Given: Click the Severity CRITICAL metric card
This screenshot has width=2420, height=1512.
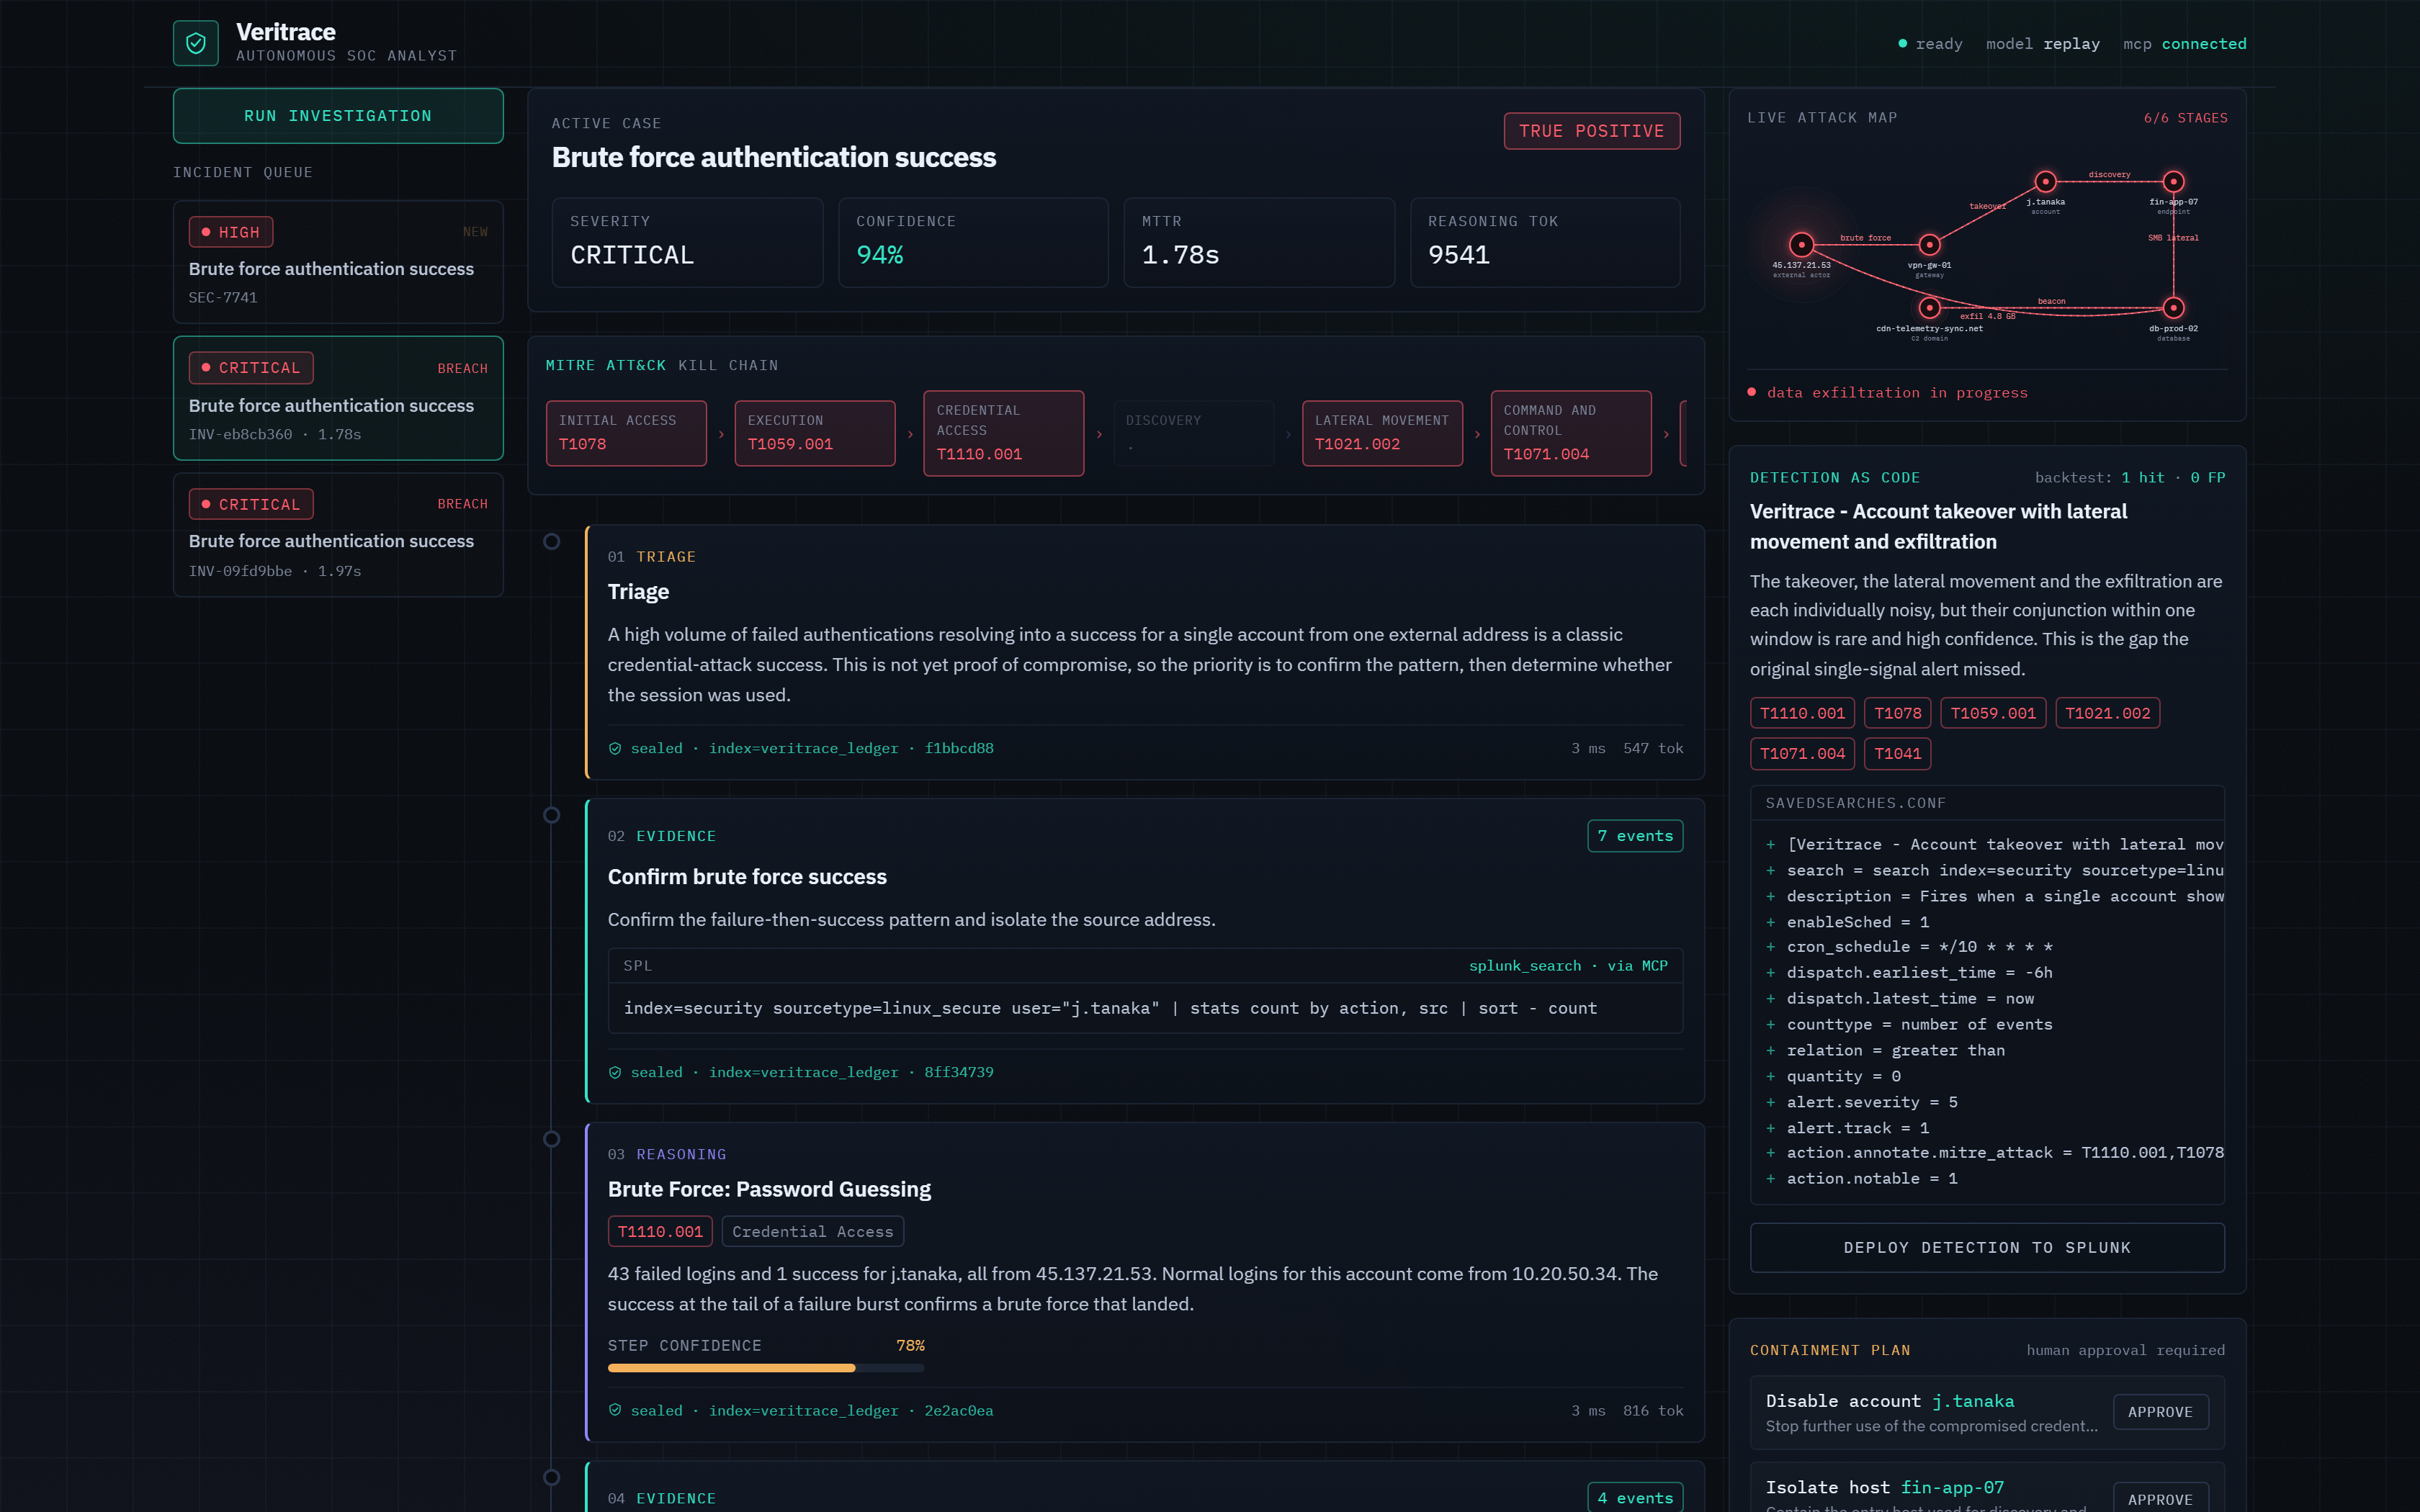Looking at the screenshot, I should pyautogui.click(x=687, y=242).
